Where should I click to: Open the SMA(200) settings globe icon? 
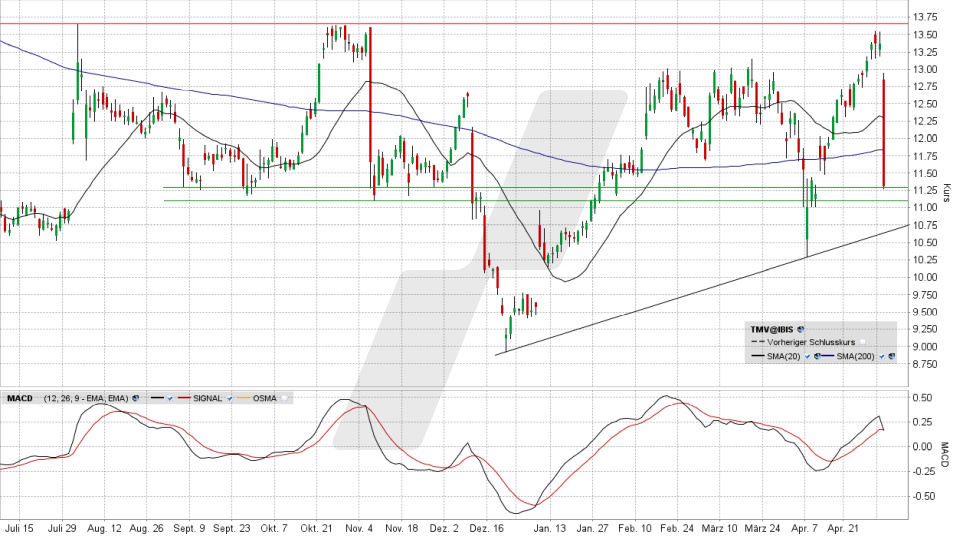click(891, 356)
